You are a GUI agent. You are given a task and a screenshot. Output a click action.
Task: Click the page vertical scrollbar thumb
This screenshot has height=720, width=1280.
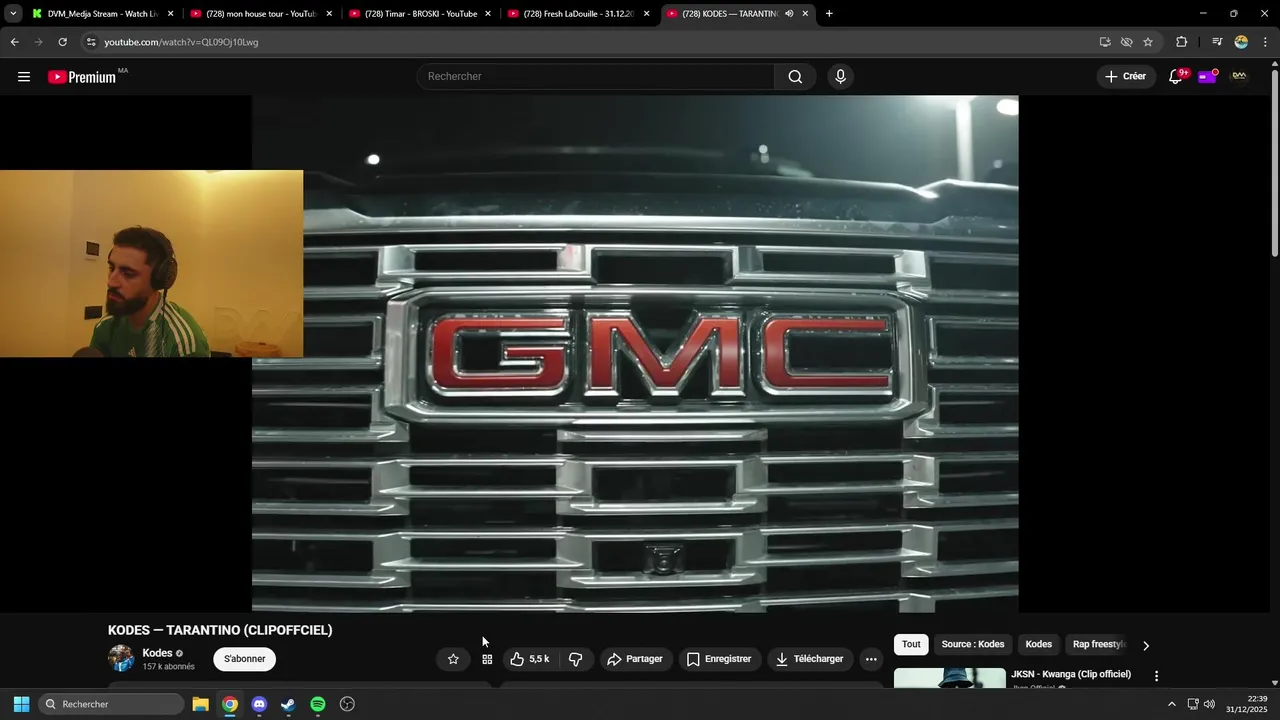[1275, 163]
